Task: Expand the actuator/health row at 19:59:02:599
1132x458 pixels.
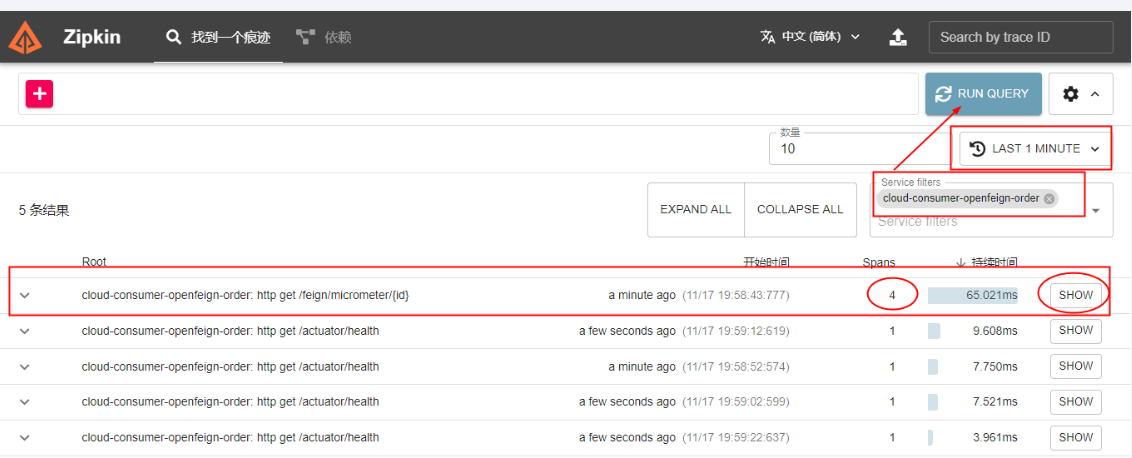Action: [x=25, y=402]
